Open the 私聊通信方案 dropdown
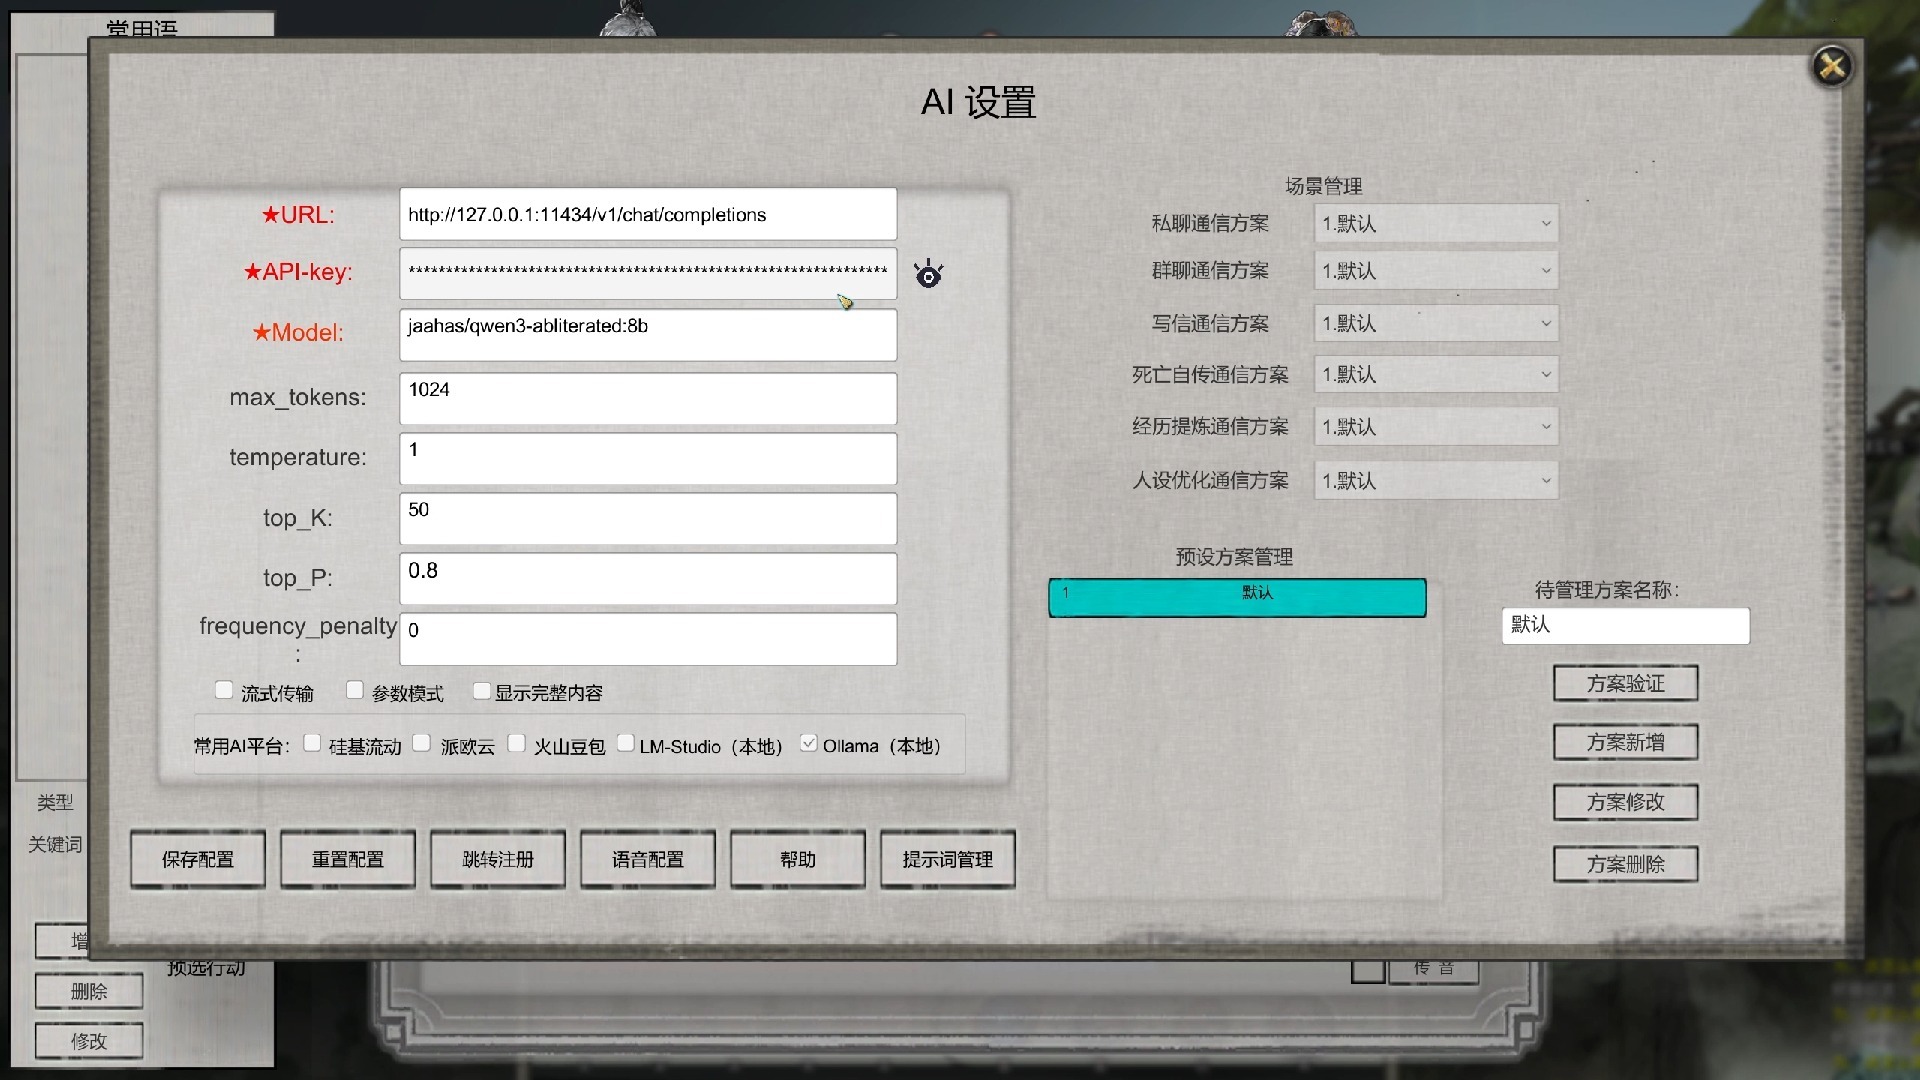The height and width of the screenshot is (1080, 1920). click(x=1435, y=224)
